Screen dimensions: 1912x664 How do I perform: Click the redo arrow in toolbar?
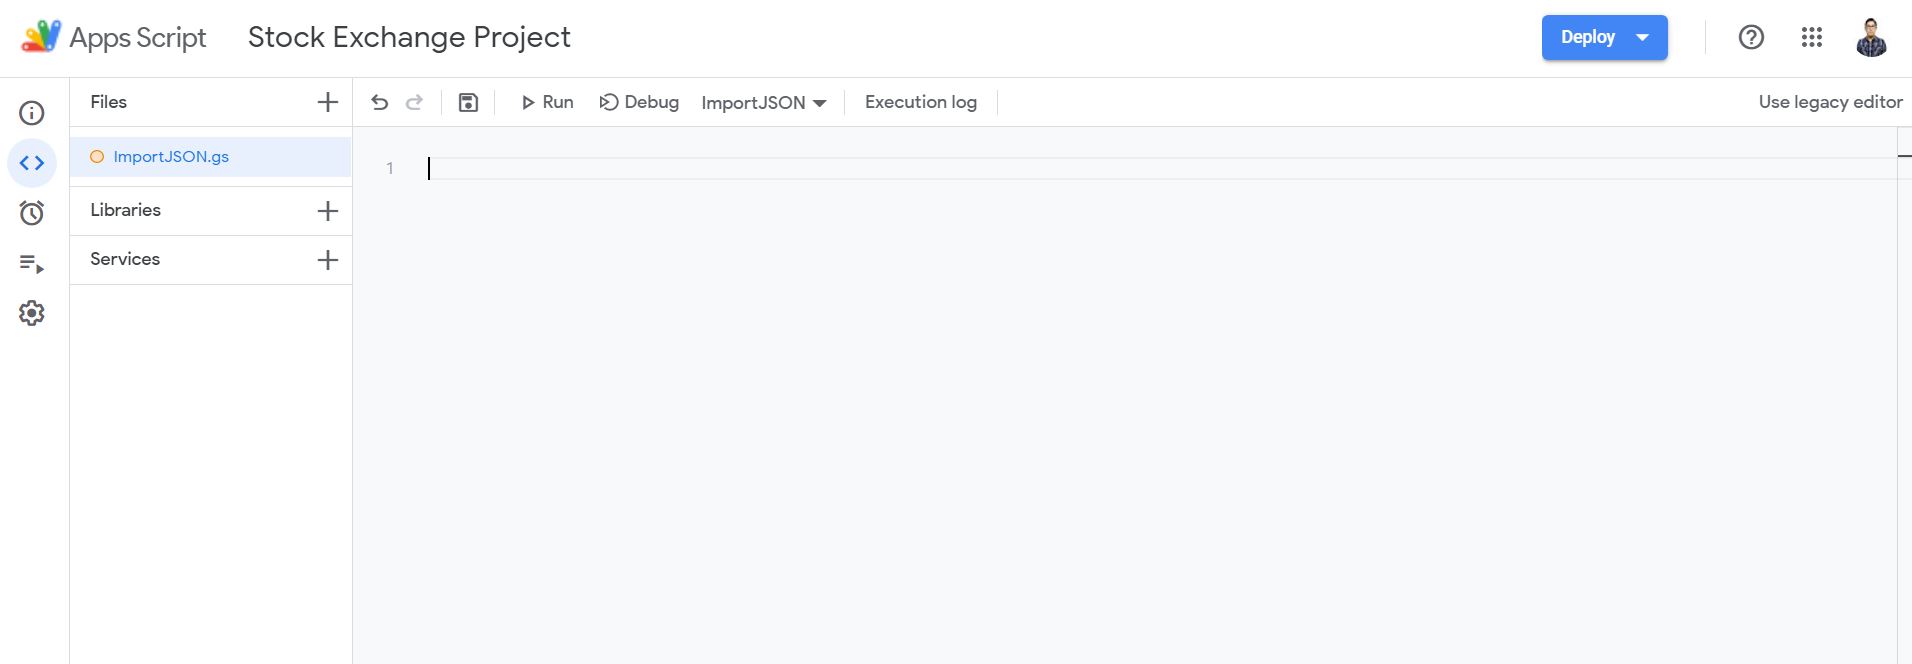pyautogui.click(x=414, y=102)
